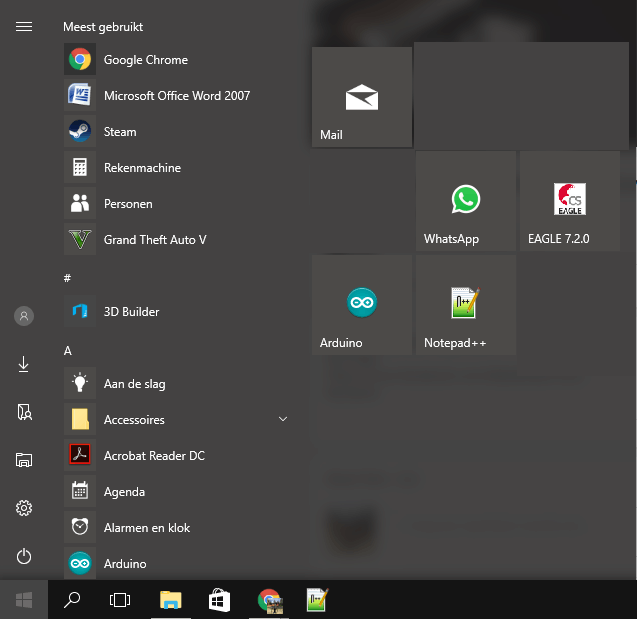Switch to Notepad++ on the taskbar
This screenshot has width=637, height=619.
click(x=317, y=600)
